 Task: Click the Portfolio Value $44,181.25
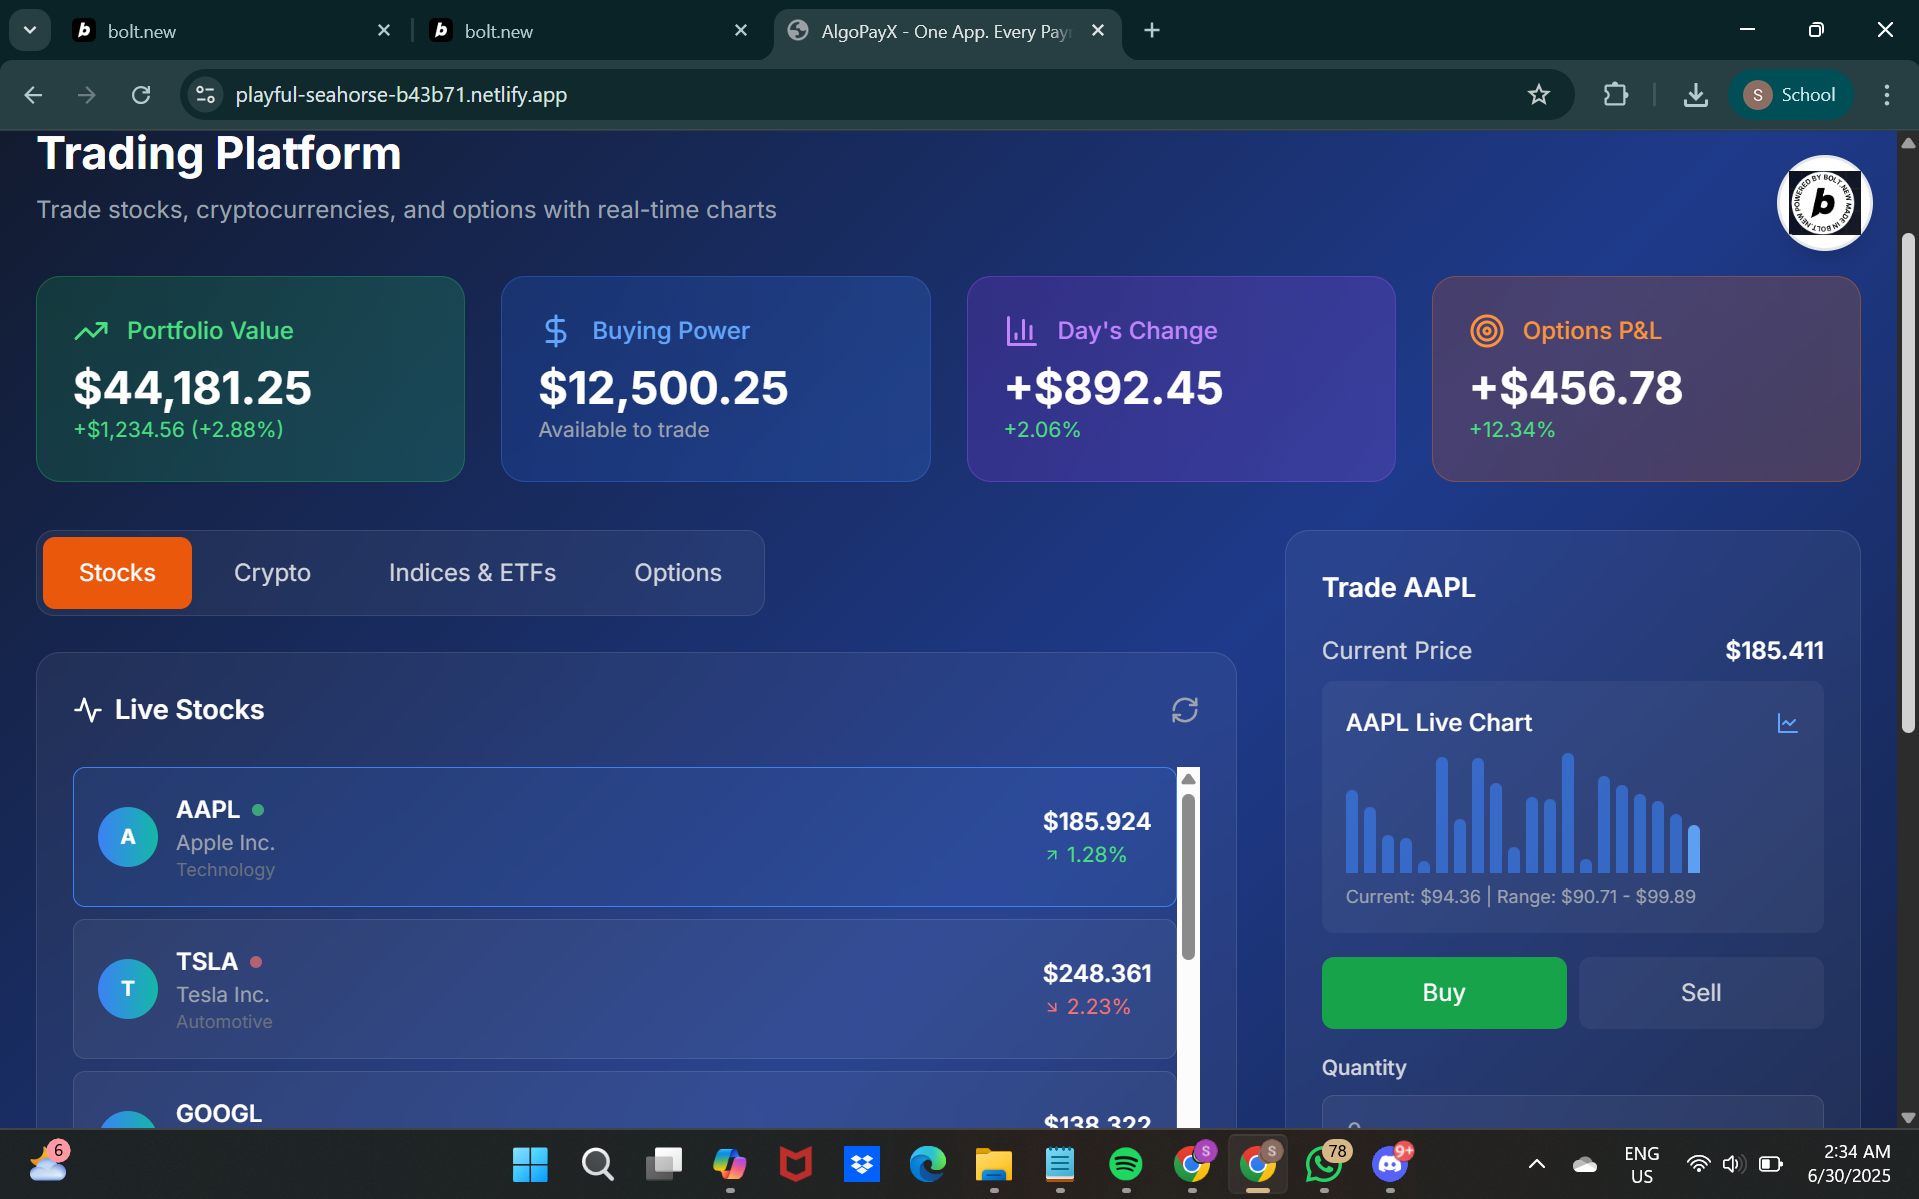tap(192, 388)
